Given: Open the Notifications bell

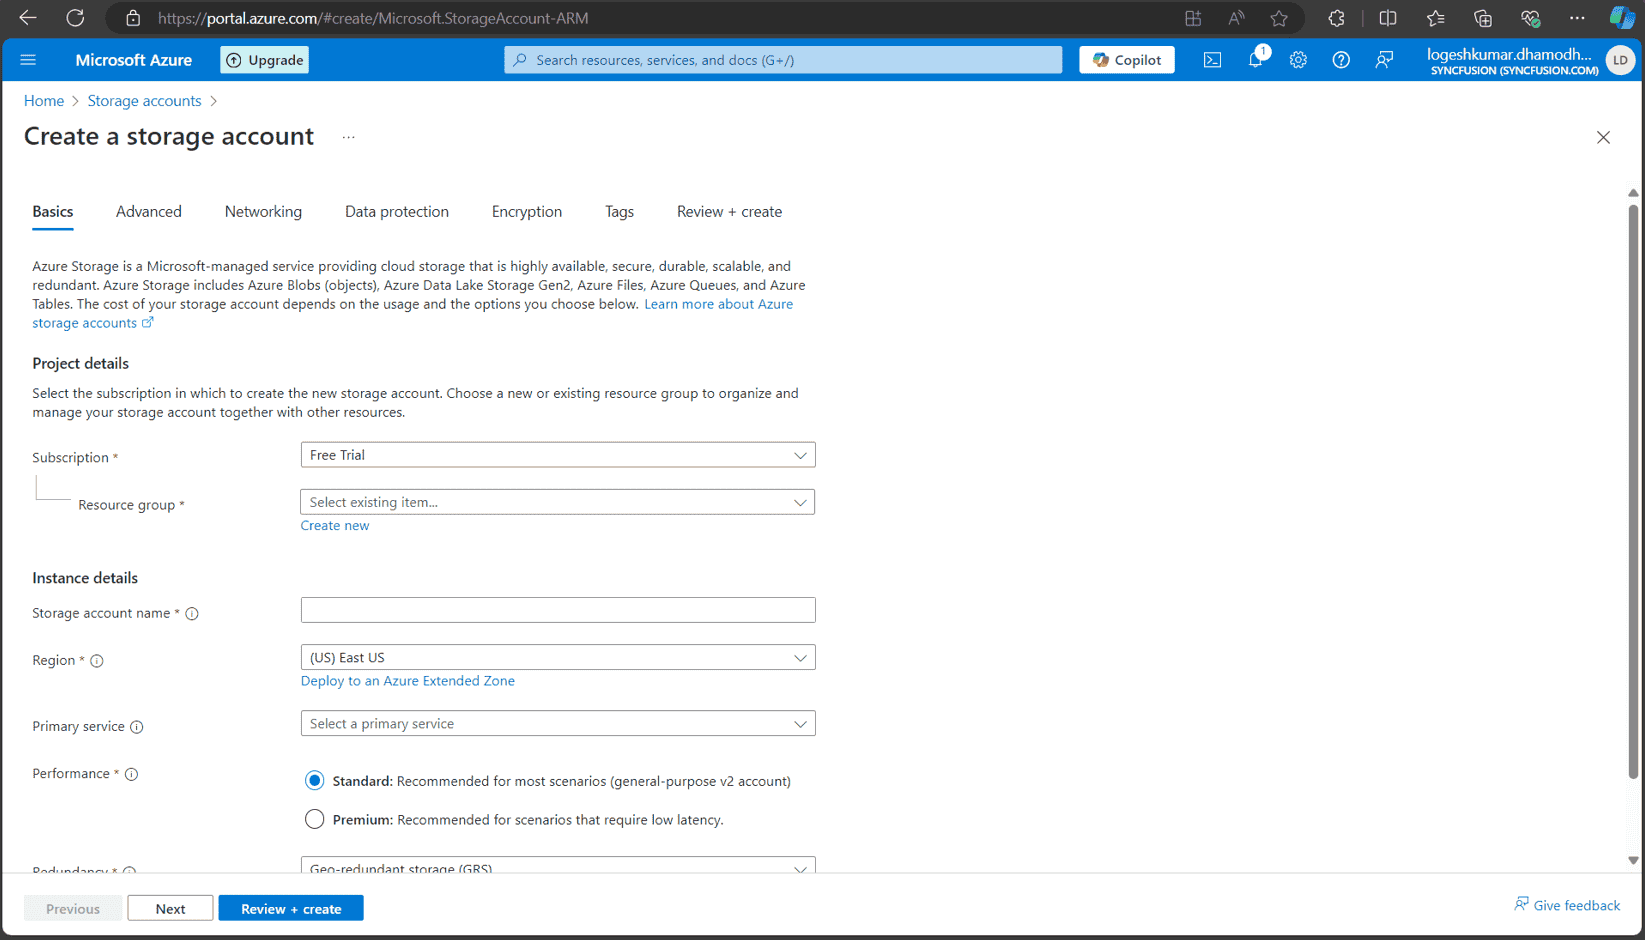Looking at the screenshot, I should pyautogui.click(x=1255, y=60).
